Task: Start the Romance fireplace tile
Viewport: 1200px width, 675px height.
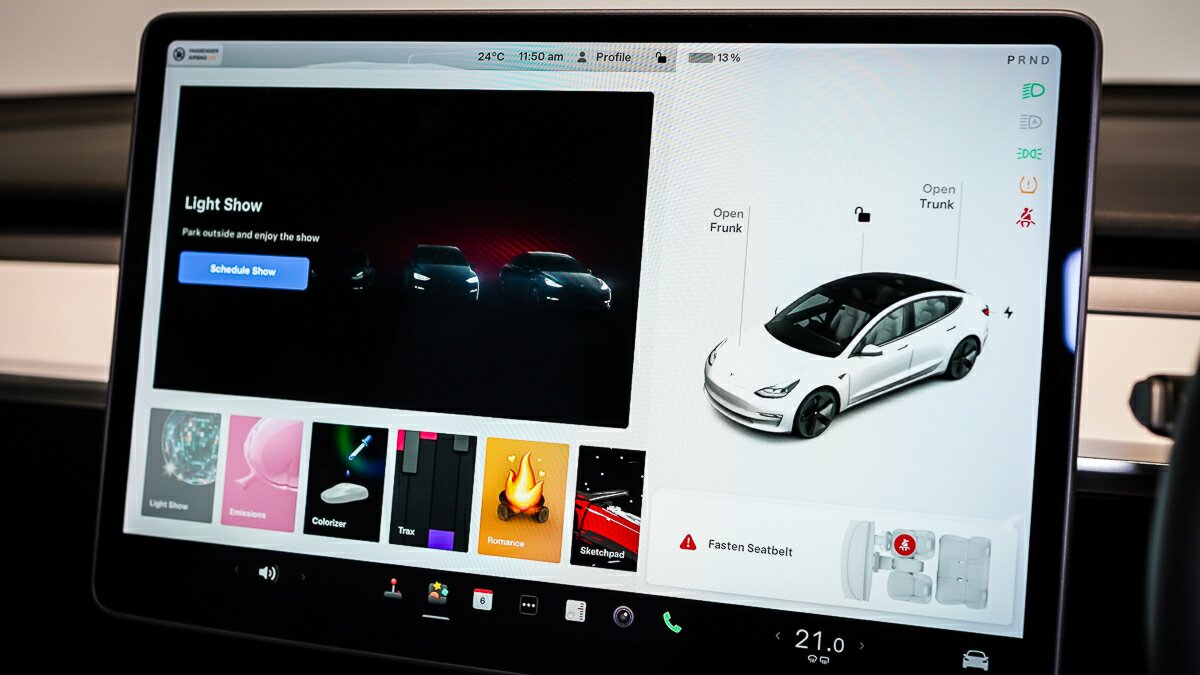Action: coord(524,500)
